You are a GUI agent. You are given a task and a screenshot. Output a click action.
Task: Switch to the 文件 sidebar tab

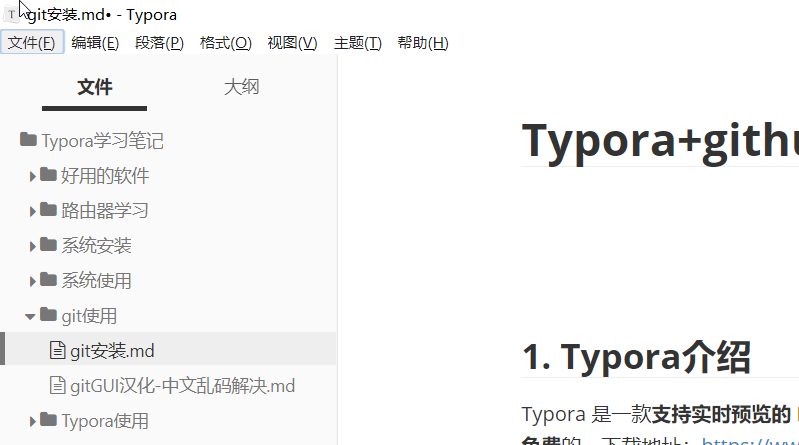click(x=95, y=87)
